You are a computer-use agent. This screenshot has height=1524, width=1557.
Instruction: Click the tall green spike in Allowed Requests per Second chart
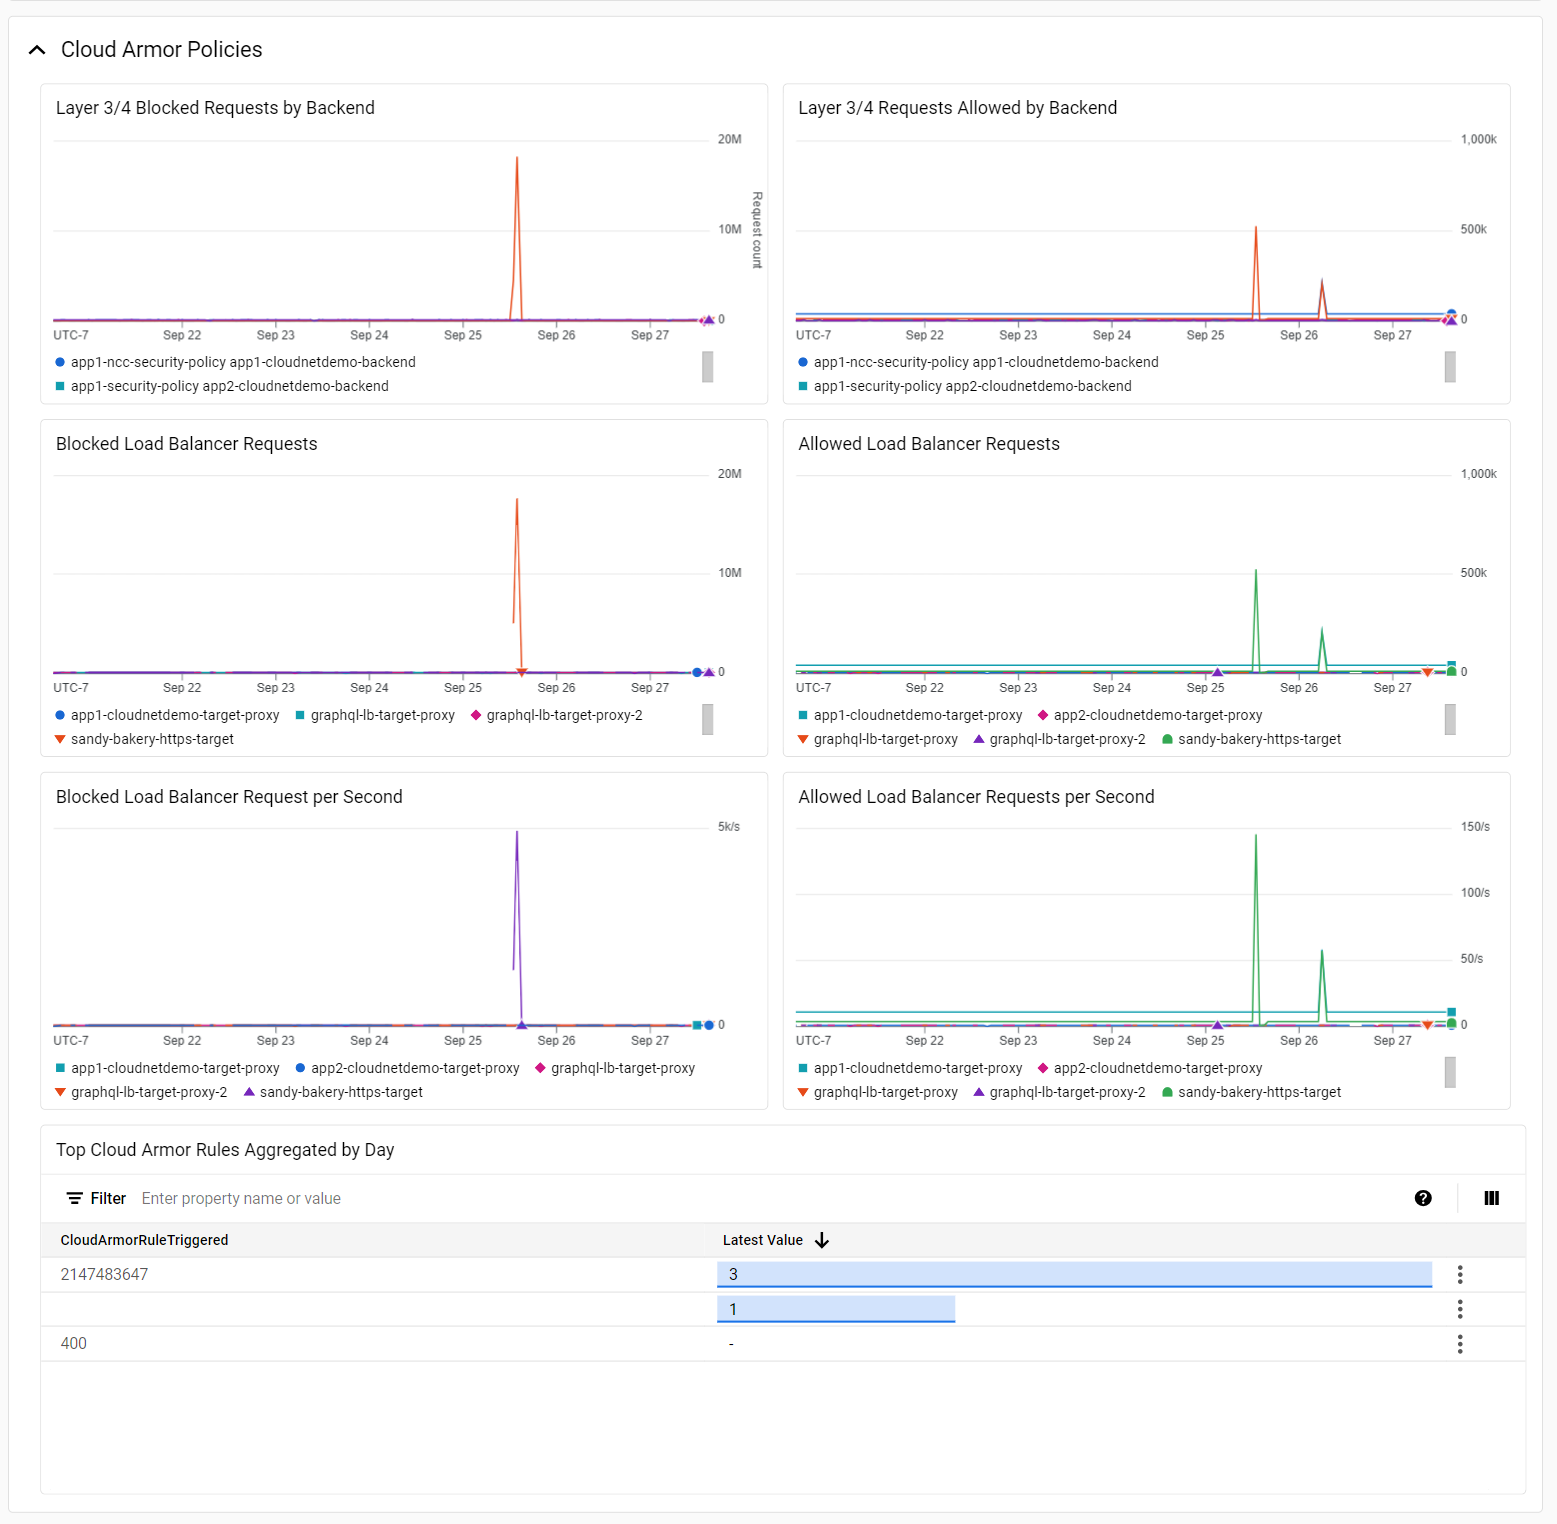pyautogui.click(x=1256, y=928)
